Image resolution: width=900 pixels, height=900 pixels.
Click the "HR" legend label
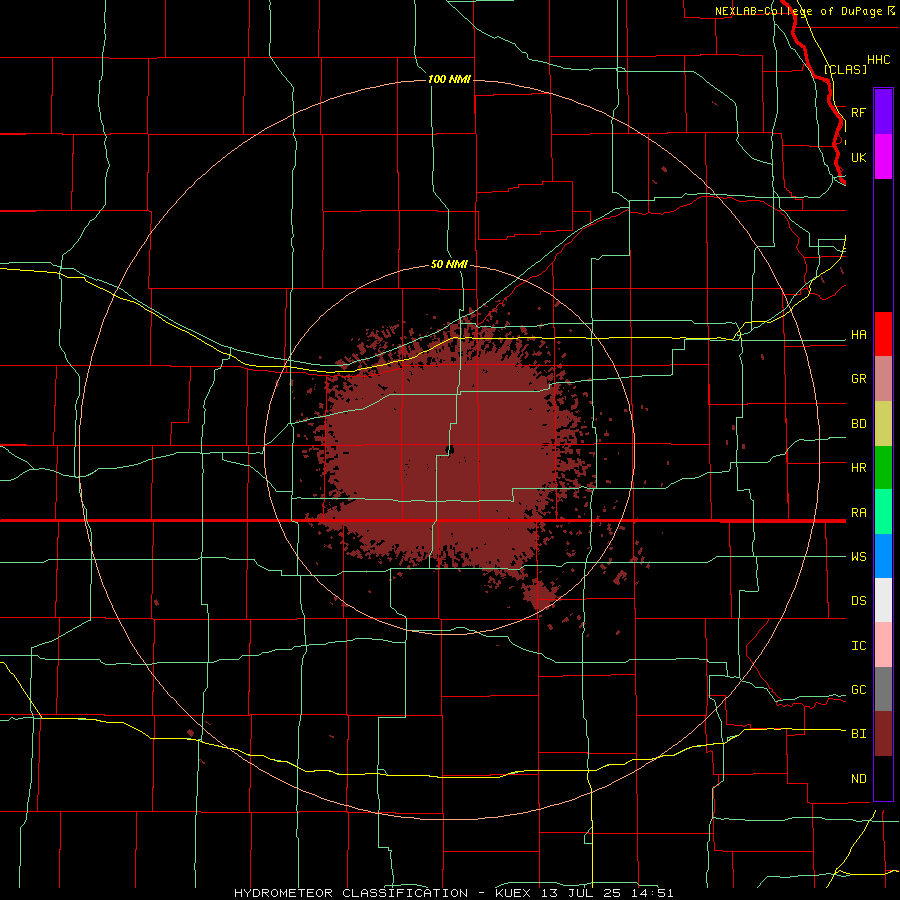(859, 468)
